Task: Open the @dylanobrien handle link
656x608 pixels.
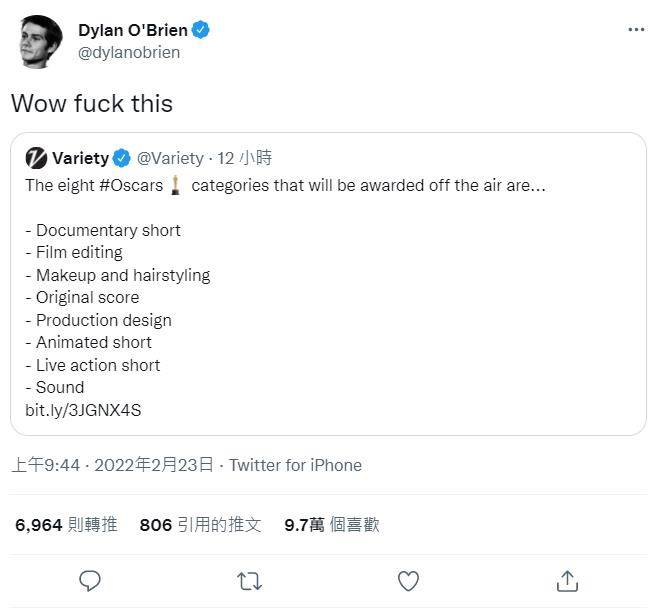Action: [x=129, y=52]
